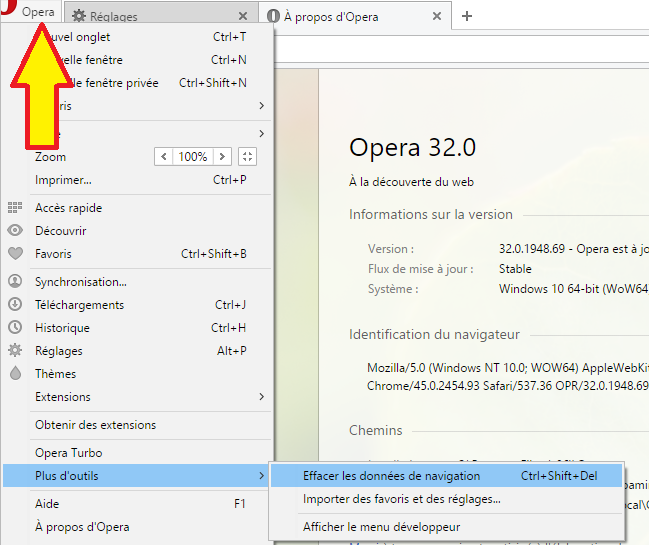Click the Historique clock icon
This screenshot has height=545, width=649.
15,327
